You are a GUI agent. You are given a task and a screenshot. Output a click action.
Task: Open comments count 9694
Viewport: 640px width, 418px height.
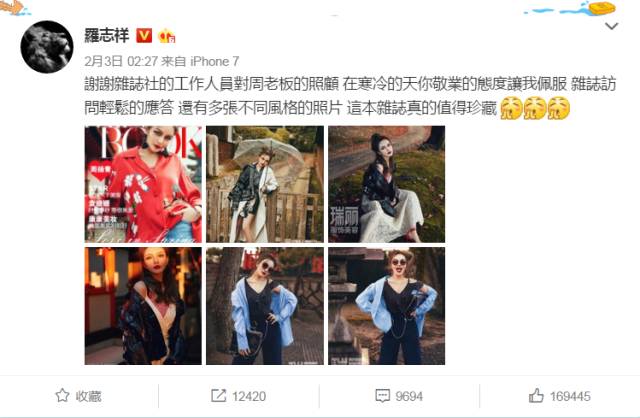point(409,396)
